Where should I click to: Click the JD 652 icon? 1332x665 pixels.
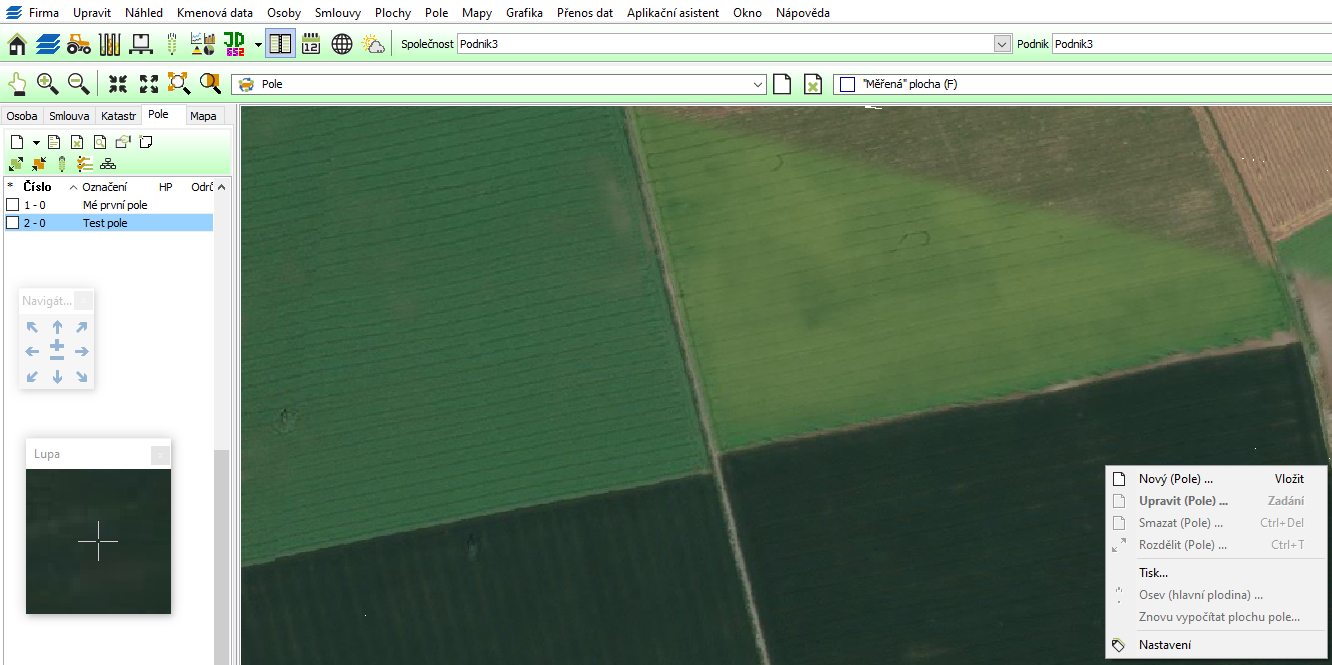coord(234,44)
